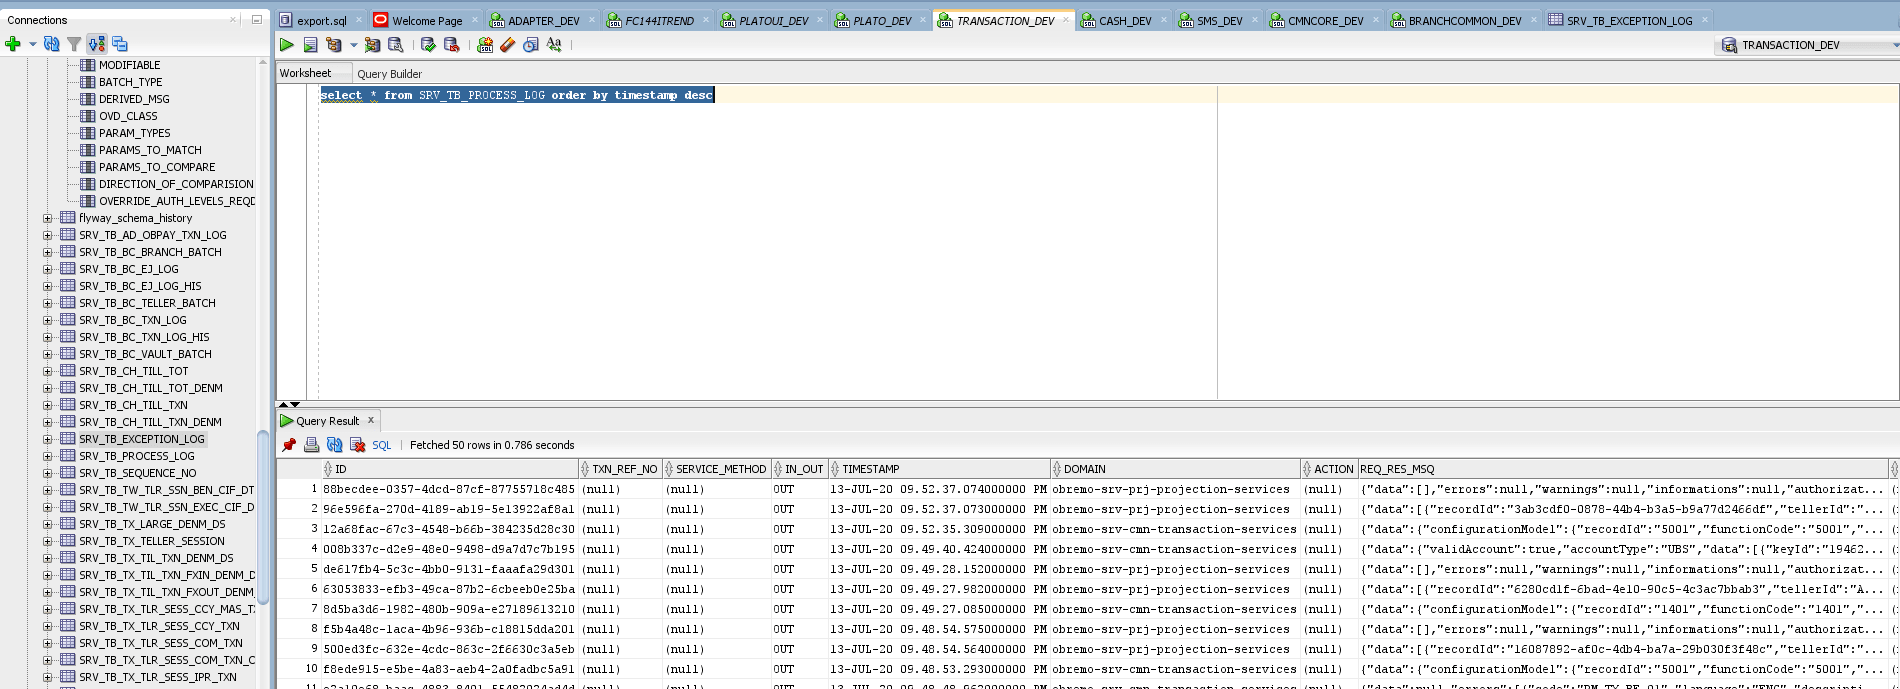Expand the SRV_TB_BC_EJ_LOG node
Screen dimensions: 1900x689
click(x=47, y=269)
